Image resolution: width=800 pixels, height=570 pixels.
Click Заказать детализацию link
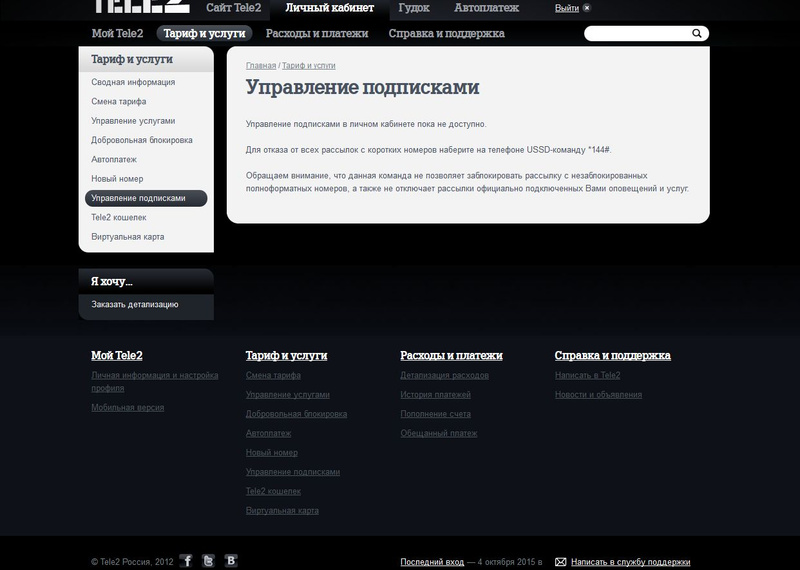[x=135, y=305]
